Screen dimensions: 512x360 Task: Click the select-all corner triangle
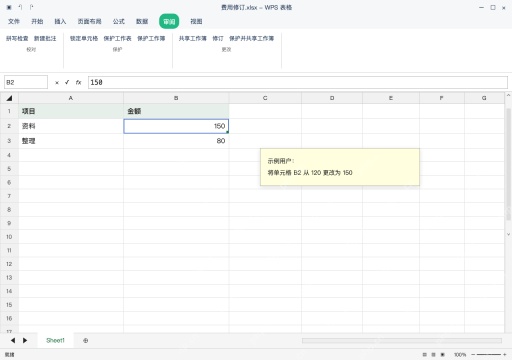(9, 98)
